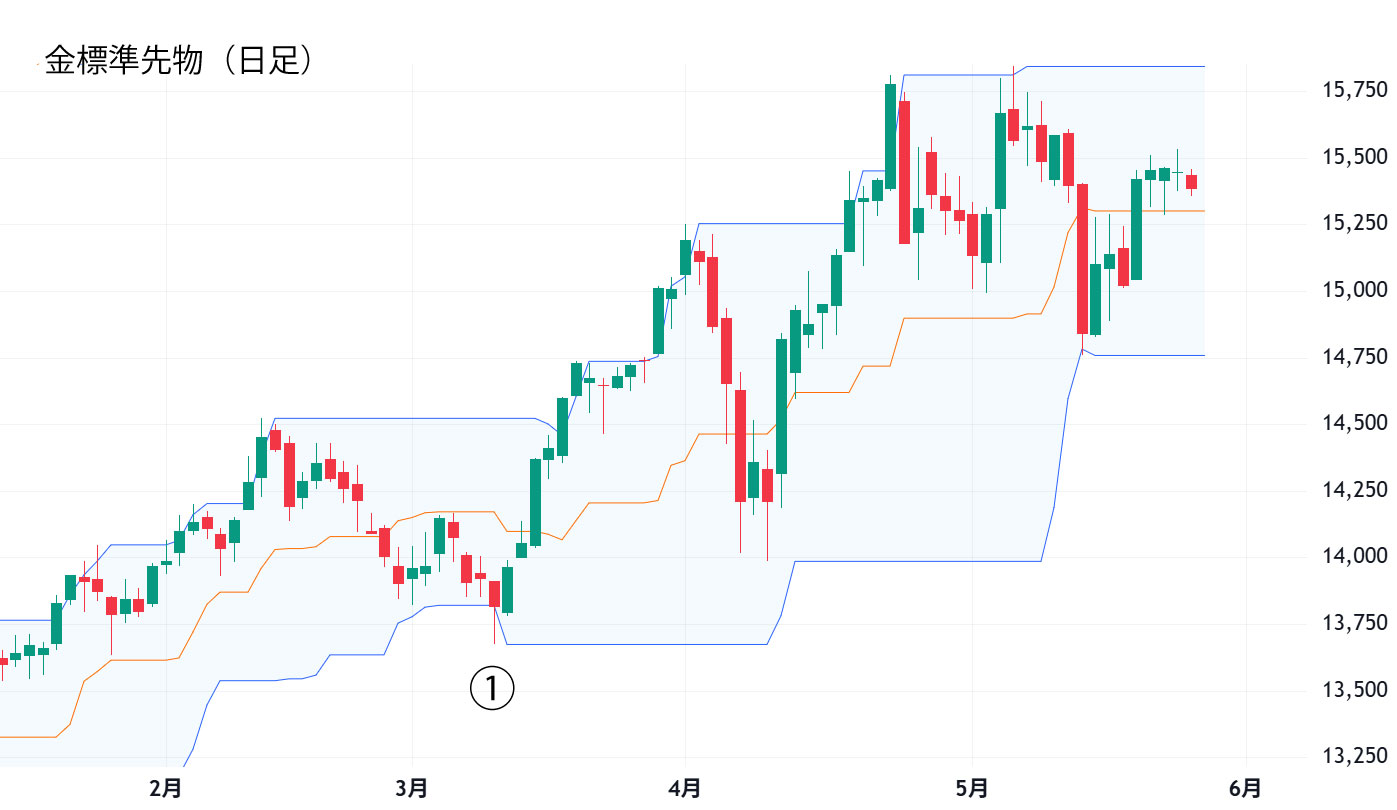Image resolution: width=1397 pixels, height=810 pixels.
Task: Select the 2月 label on time axis
Action: click(x=166, y=789)
